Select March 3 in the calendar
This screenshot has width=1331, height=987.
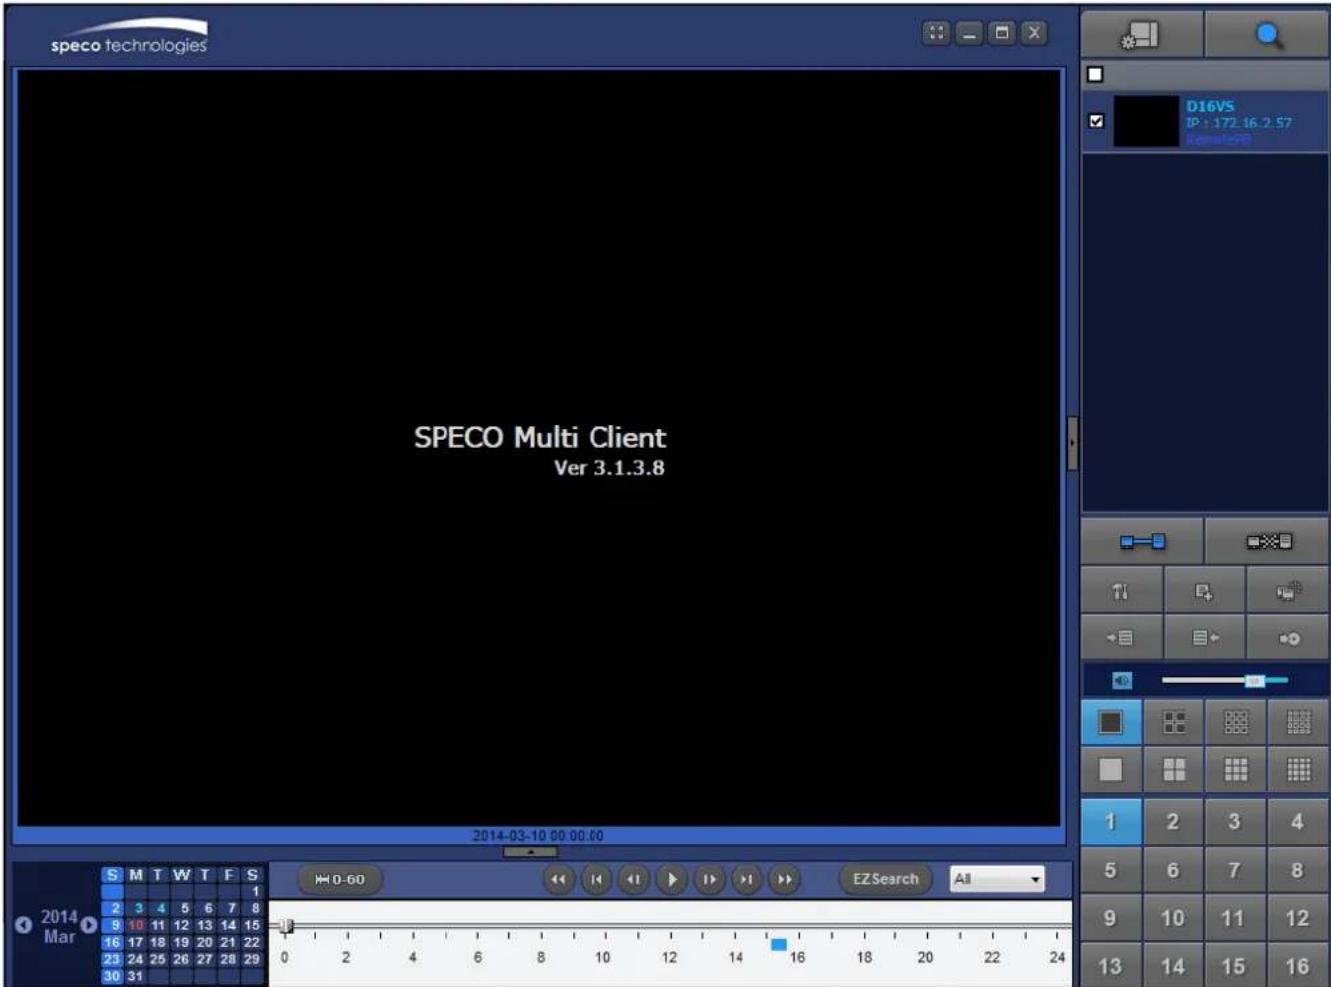(138, 908)
